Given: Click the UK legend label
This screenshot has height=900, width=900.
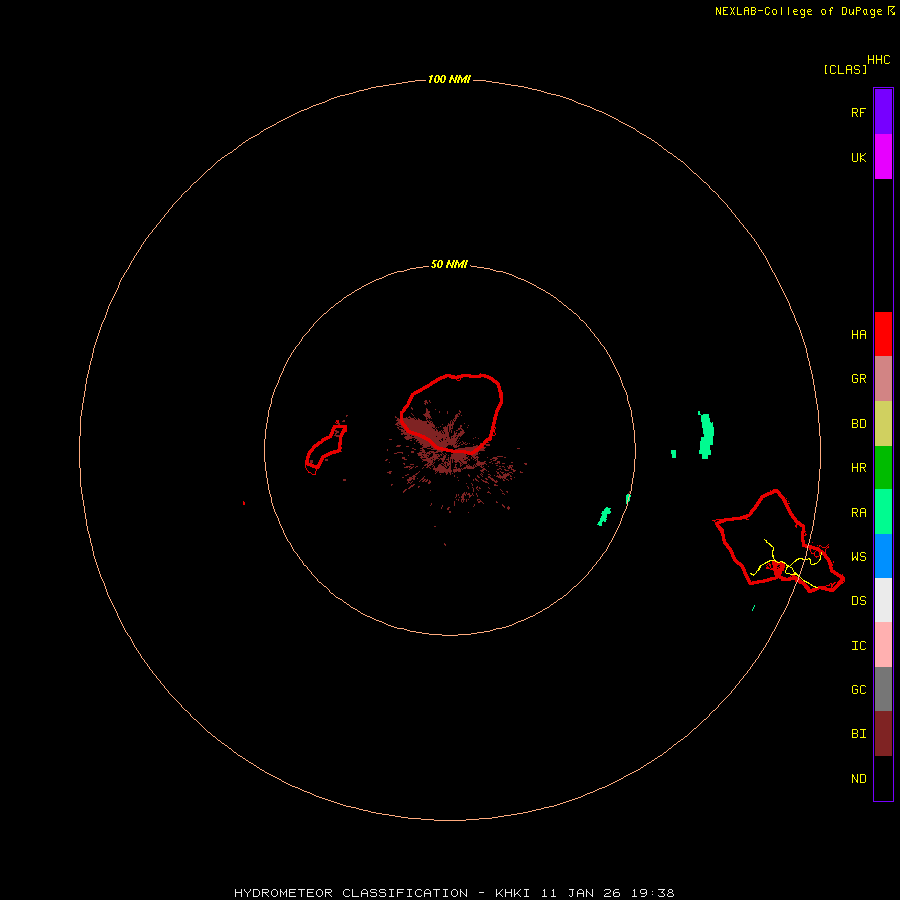Looking at the screenshot, I should (858, 158).
